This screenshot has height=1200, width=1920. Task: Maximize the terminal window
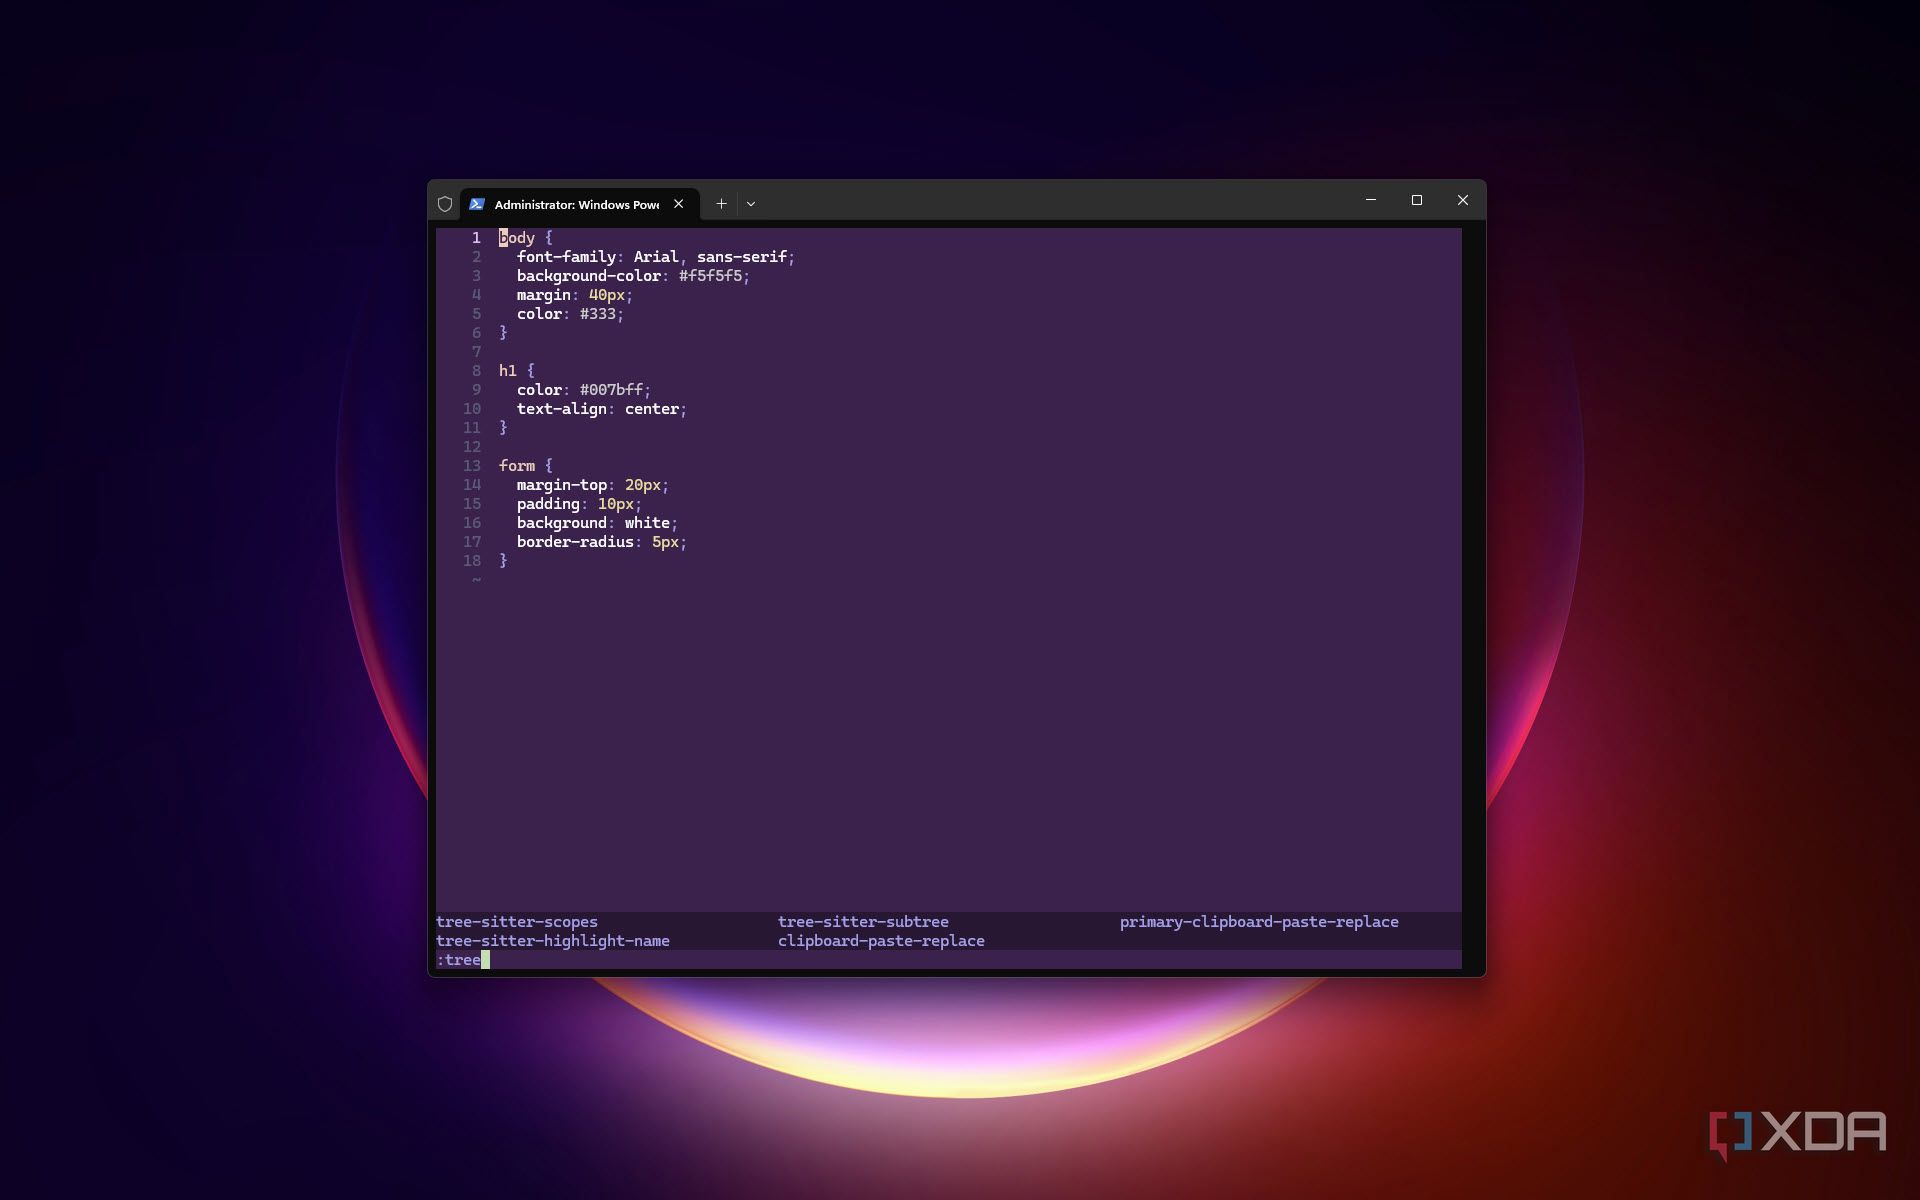click(x=1417, y=200)
